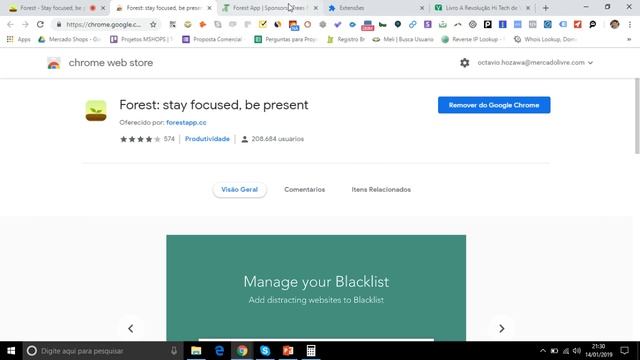Open the Chrome three-dot menu

(x=630, y=24)
